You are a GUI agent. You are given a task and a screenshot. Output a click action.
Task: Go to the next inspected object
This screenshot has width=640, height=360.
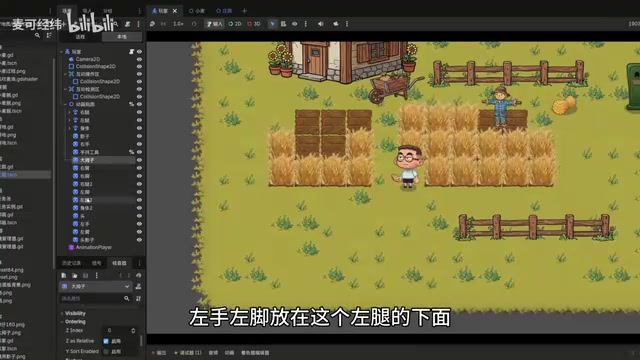click(x=129, y=276)
